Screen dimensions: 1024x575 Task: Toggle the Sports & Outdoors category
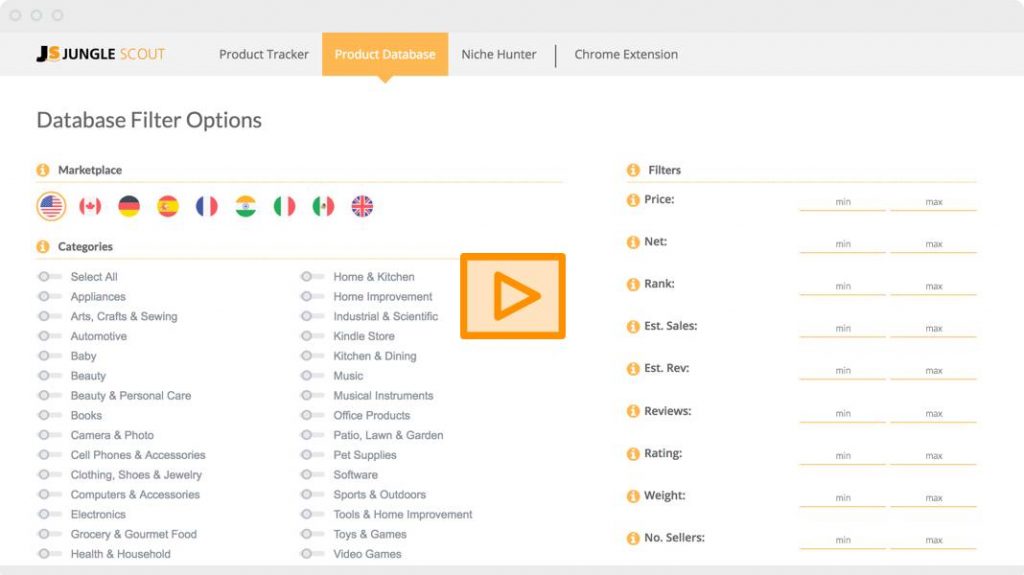[x=312, y=494]
